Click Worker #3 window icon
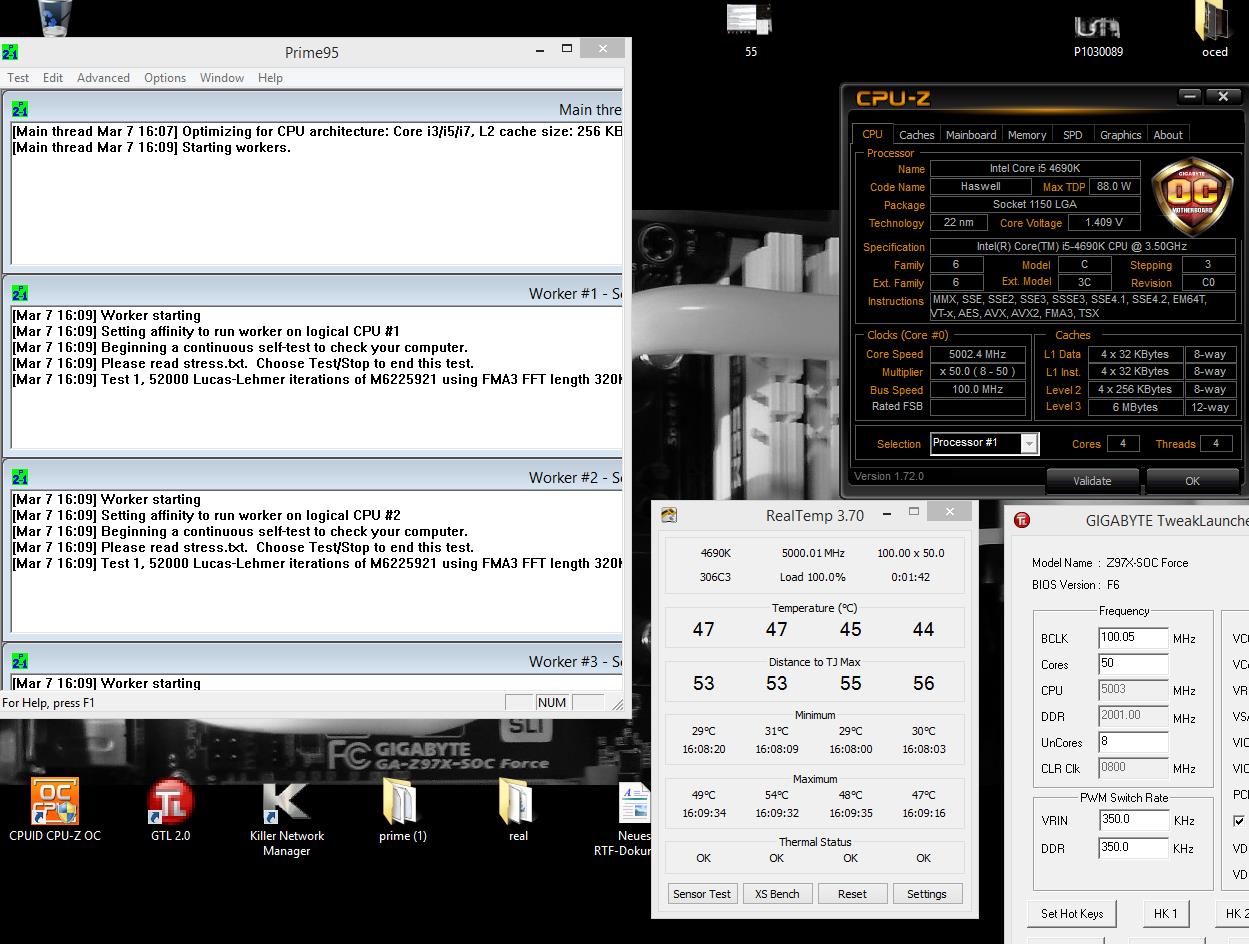Image resolution: width=1249 pixels, height=944 pixels. click(x=20, y=661)
